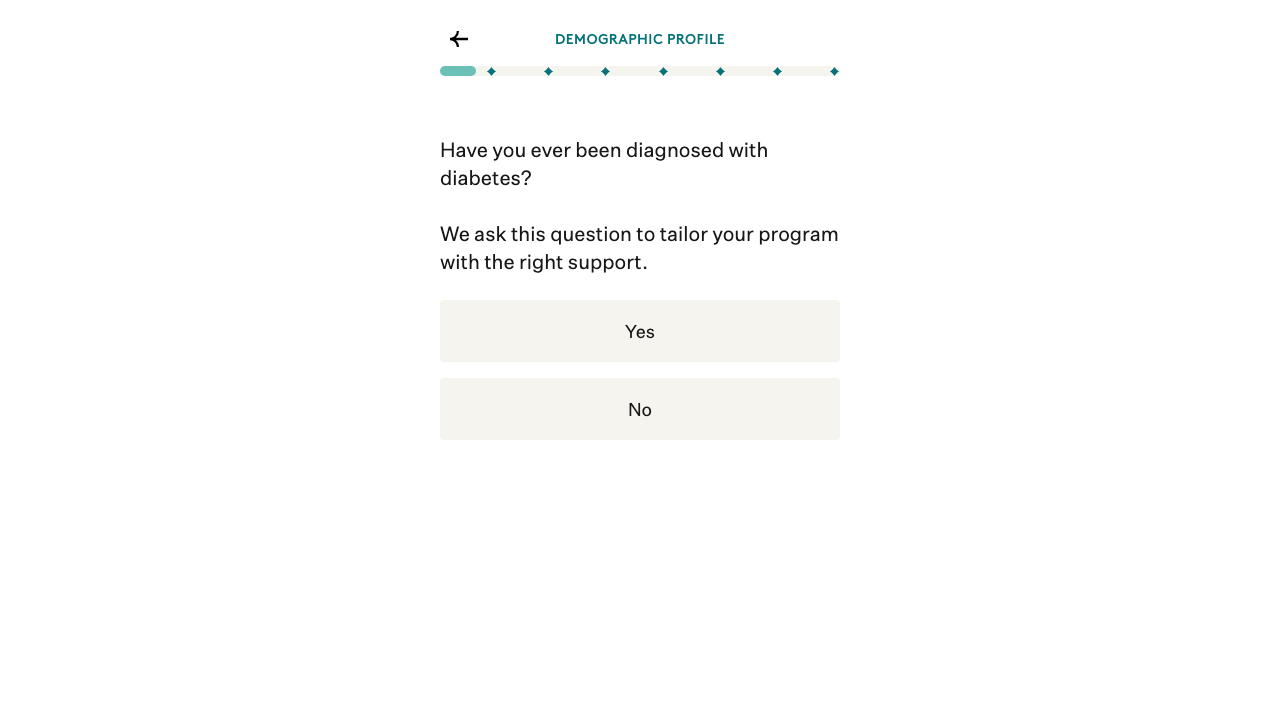This screenshot has height=720, width=1280.
Task: Click the second diamond progress marker
Action: pos(548,71)
